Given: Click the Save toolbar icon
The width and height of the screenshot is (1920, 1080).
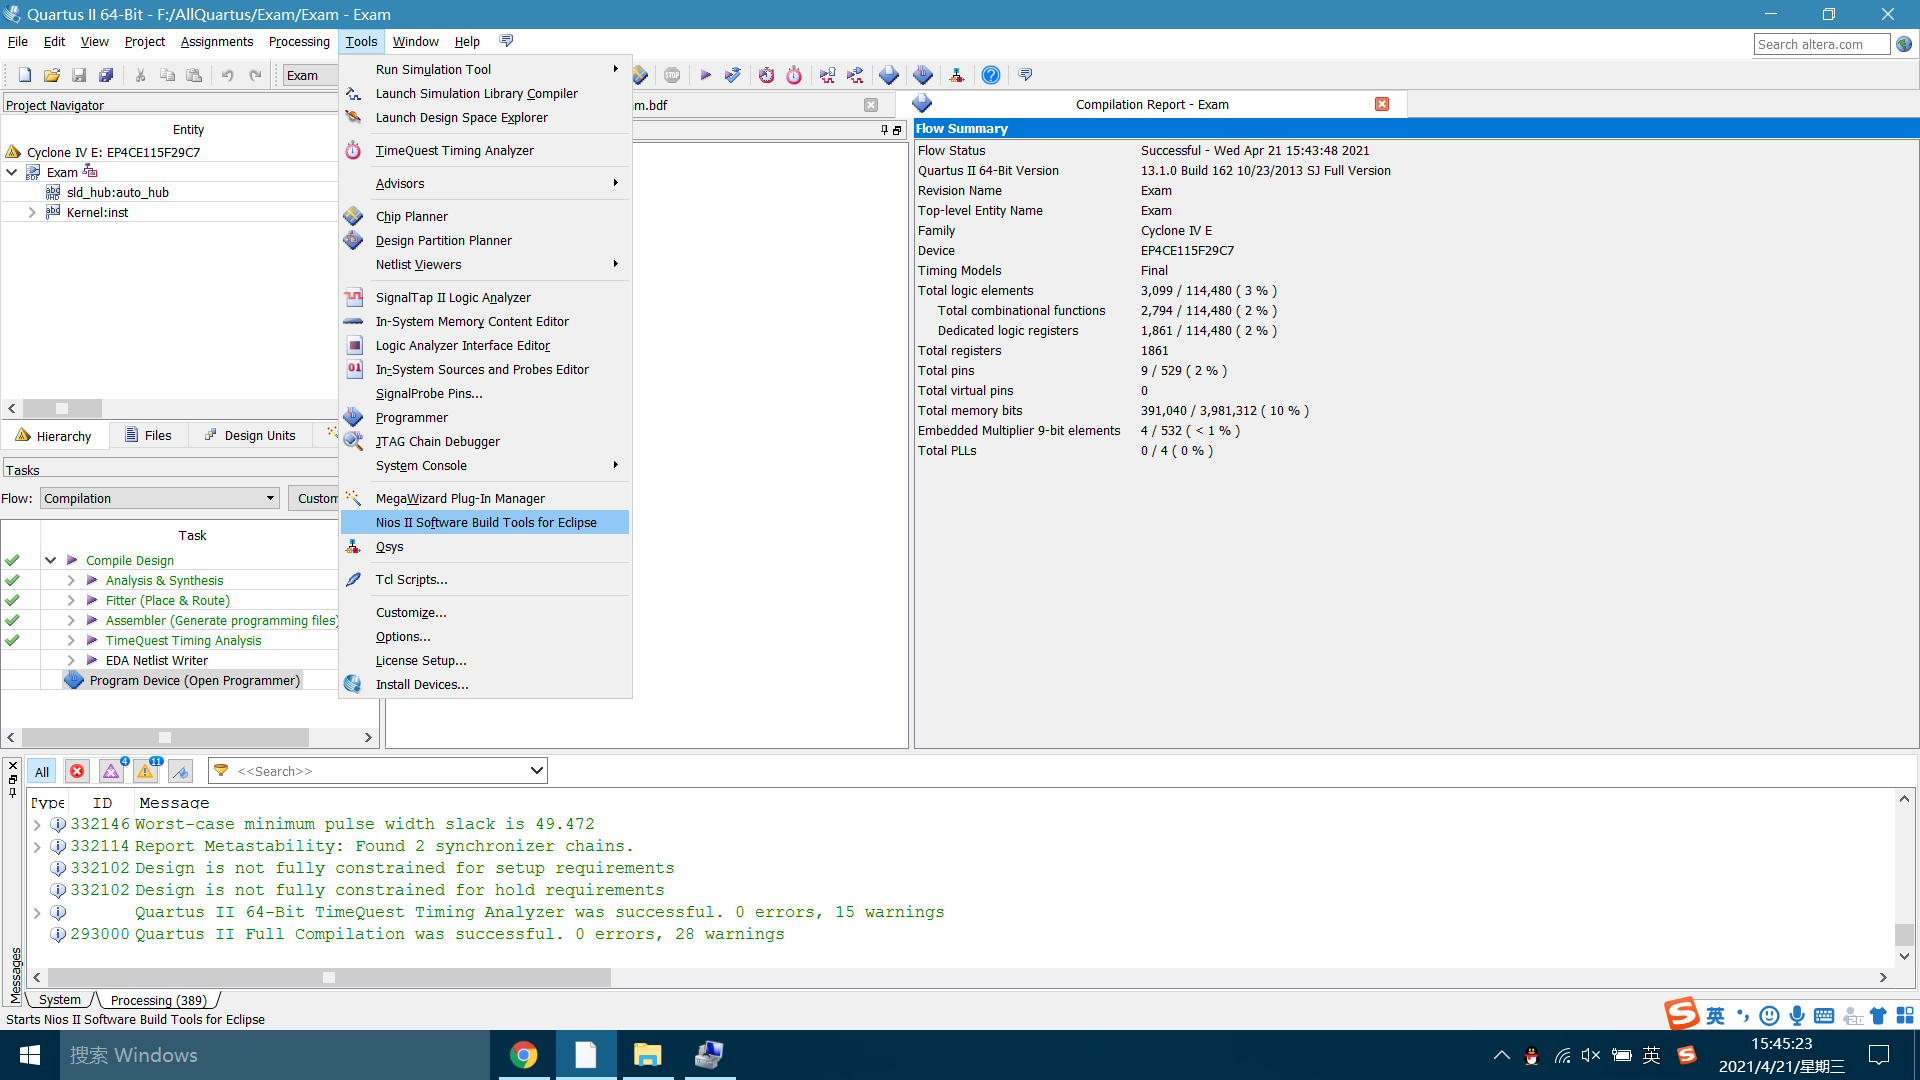Looking at the screenshot, I should (x=79, y=75).
